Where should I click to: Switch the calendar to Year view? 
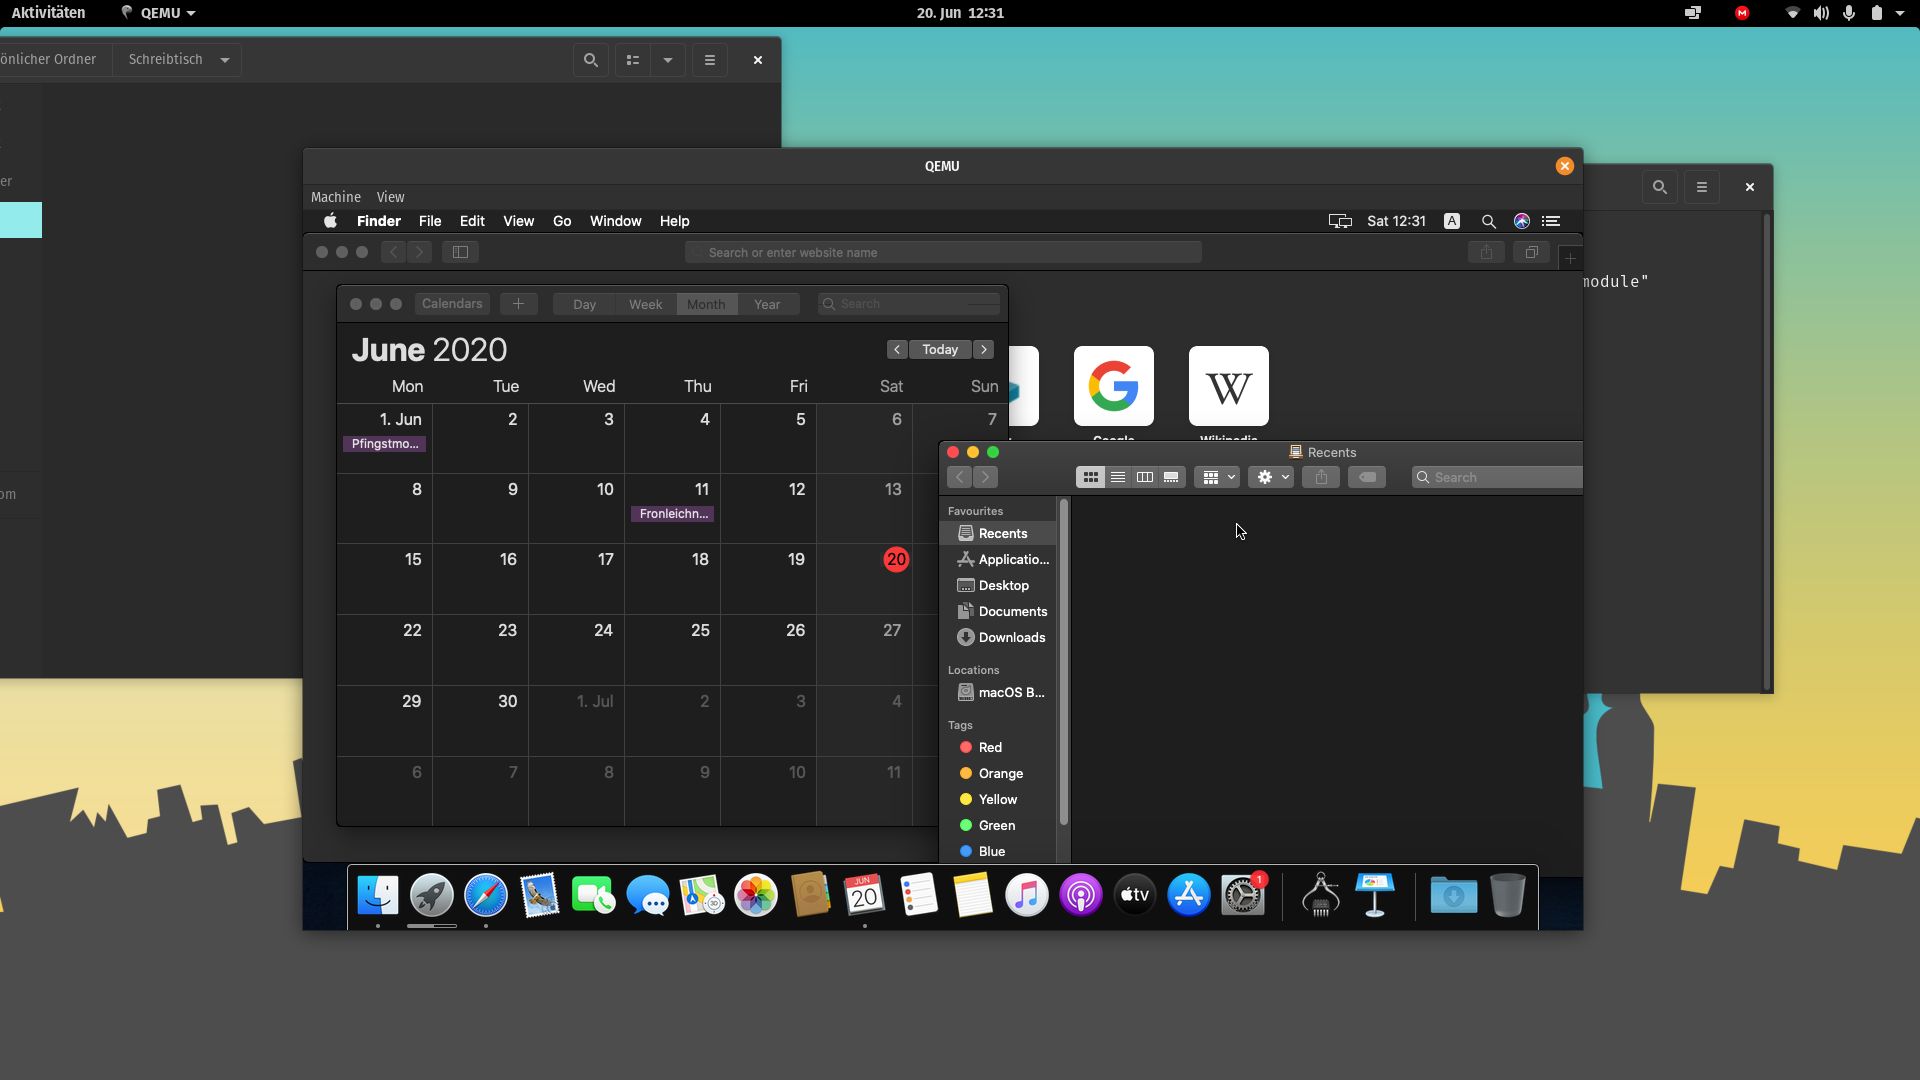[x=767, y=304]
